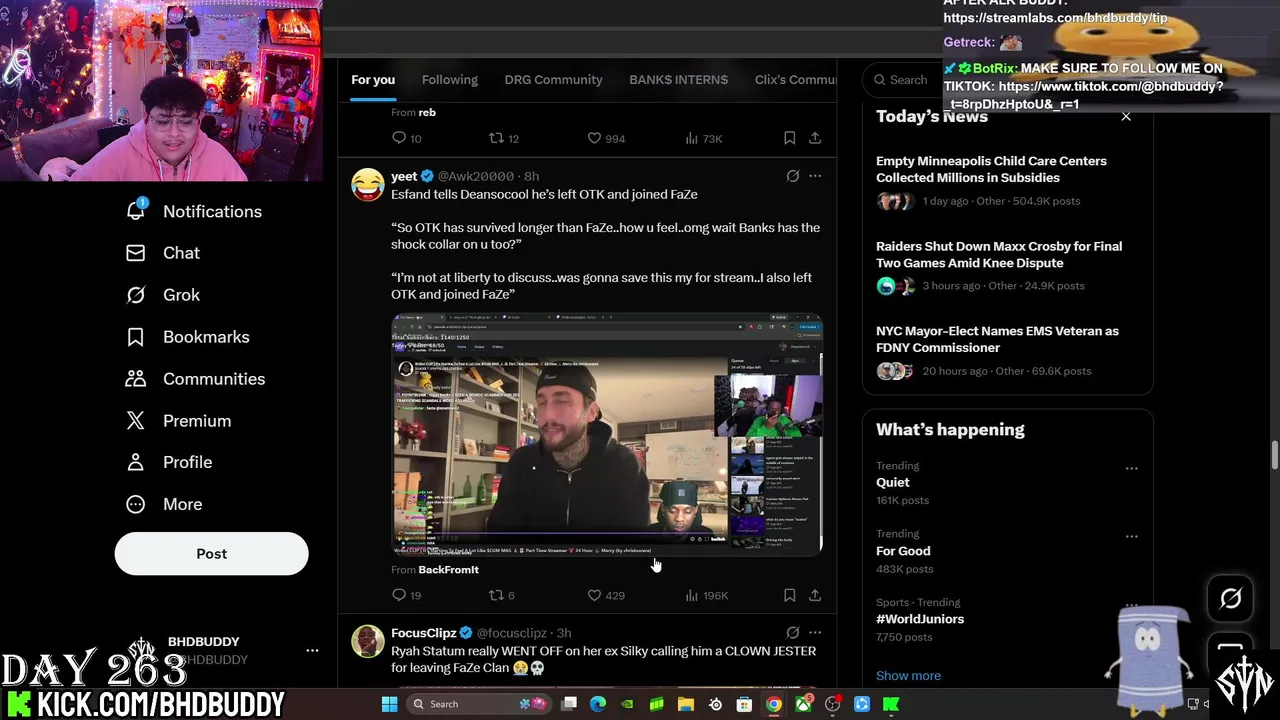Reply to the post from reb
Viewport: 1280px width, 720px height.
399,138
